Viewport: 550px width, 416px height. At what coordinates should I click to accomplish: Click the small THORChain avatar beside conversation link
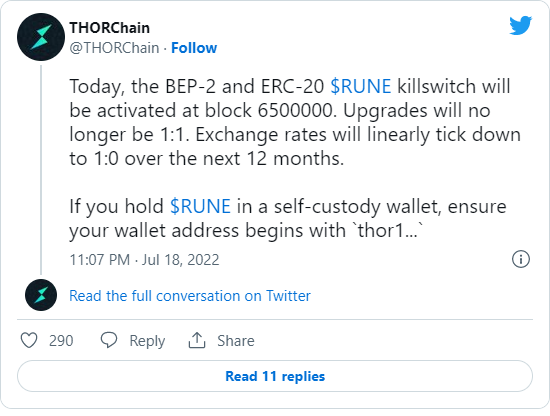(41, 295)
